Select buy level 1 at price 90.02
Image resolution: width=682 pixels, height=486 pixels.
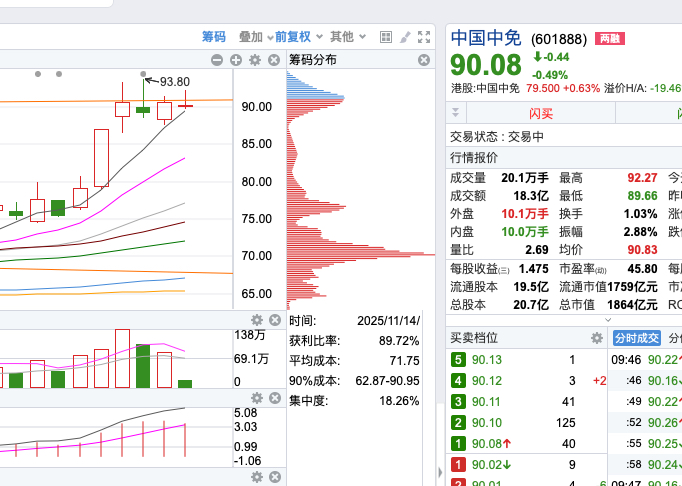527,465
